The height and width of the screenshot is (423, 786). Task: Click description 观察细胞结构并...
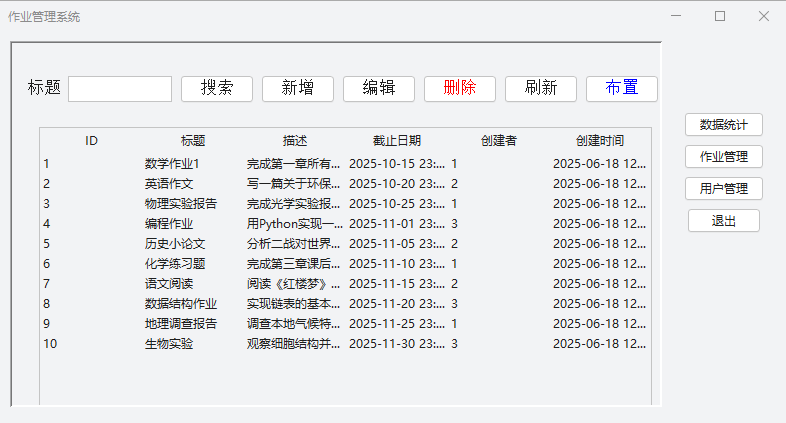[x=293, y=344]
